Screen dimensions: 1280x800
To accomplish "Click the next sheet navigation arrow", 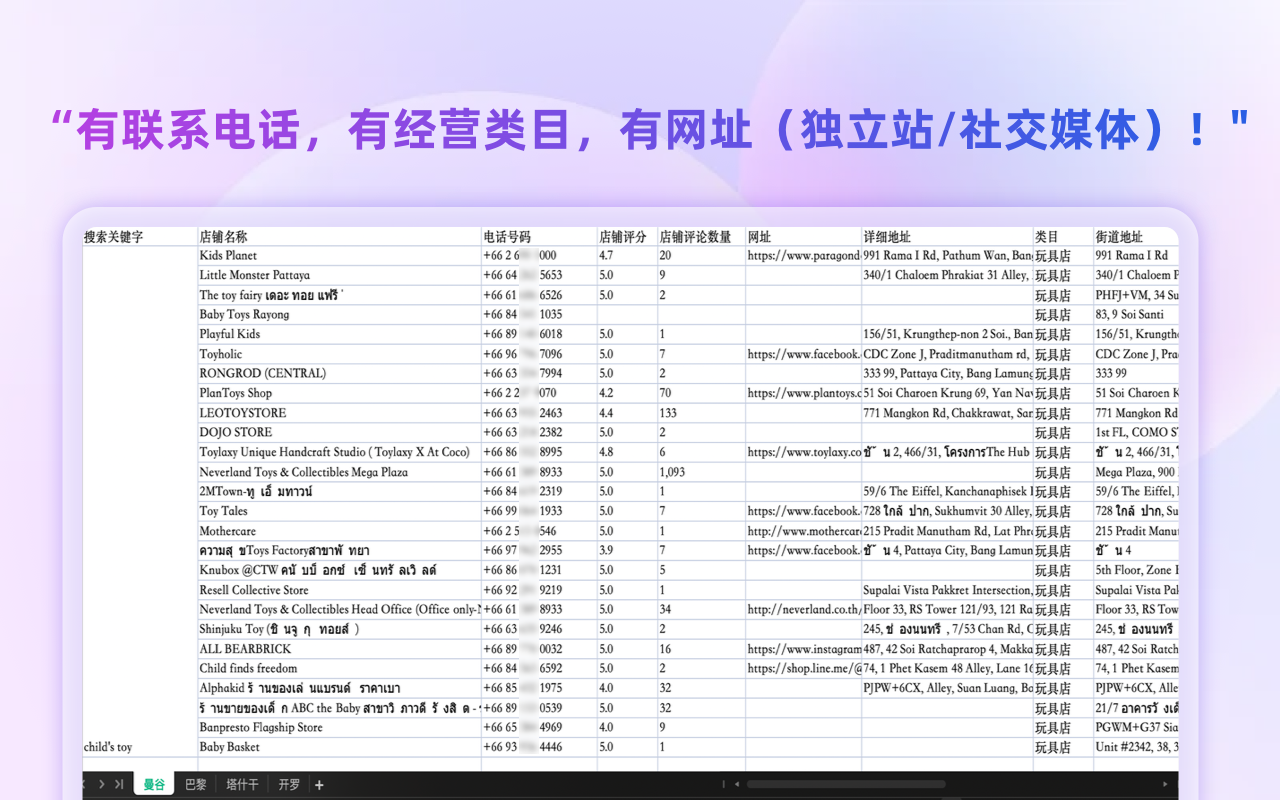I will pyautogui.click(x=100, y=784).
